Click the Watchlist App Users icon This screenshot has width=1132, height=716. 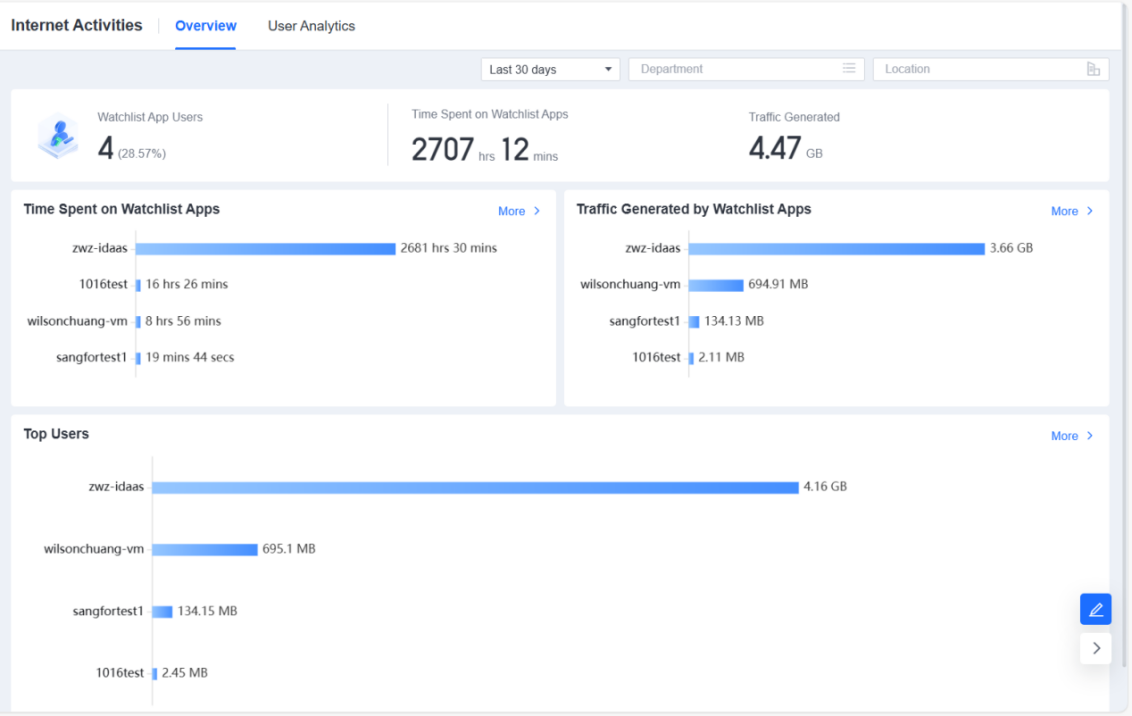[x=58, y=136]
